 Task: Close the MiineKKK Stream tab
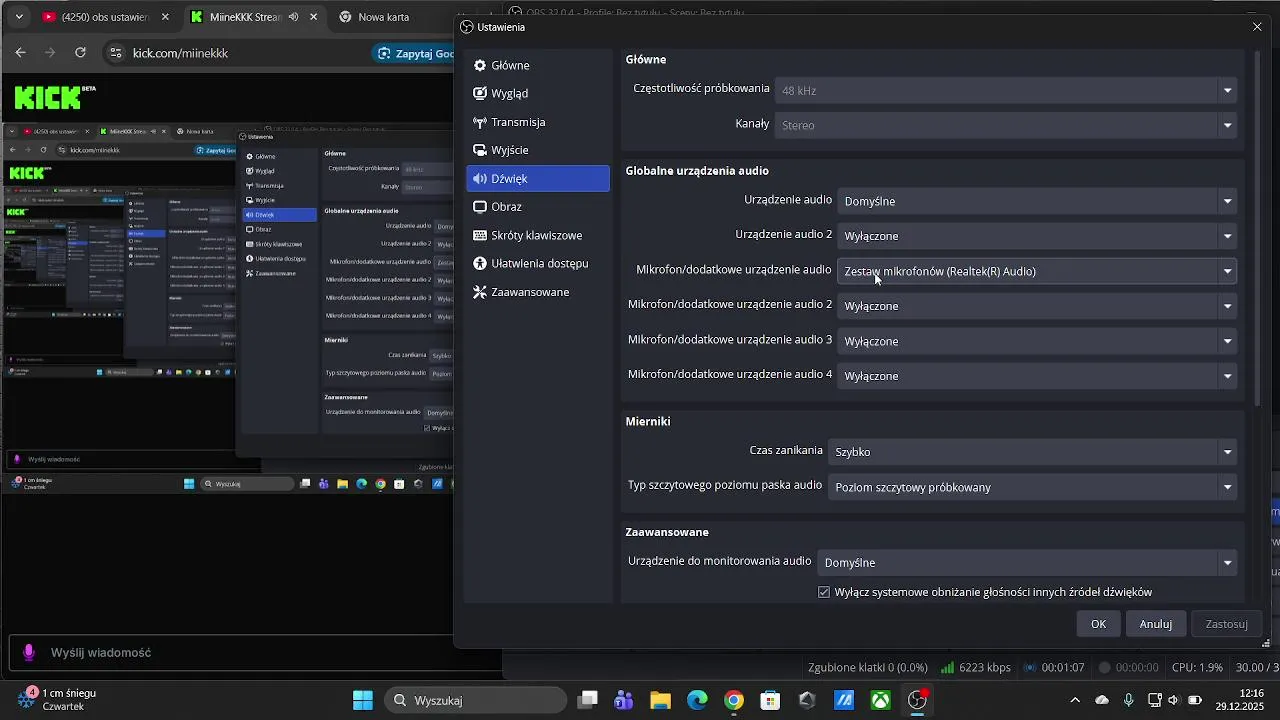click(x=313, y=17)
